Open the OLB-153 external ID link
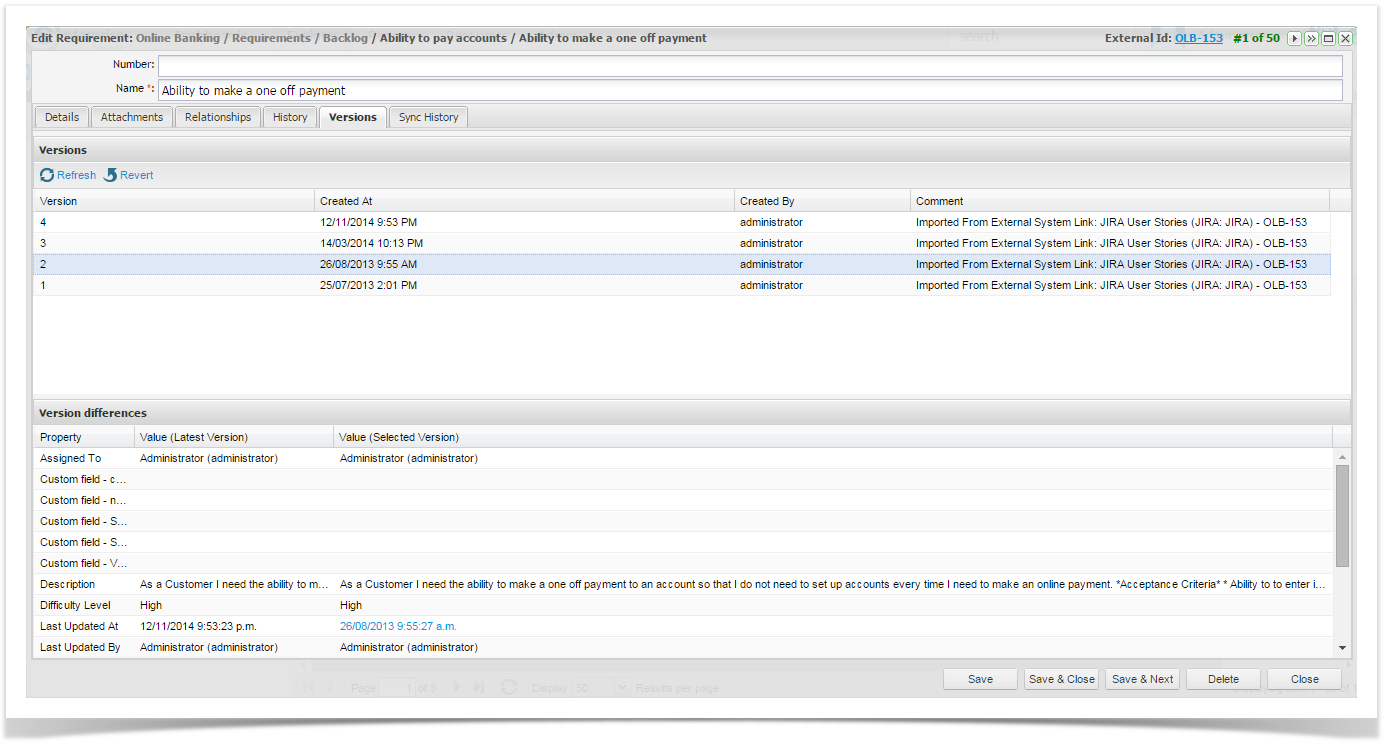The image size is (1391, 747). click(x=1198, y=39)
